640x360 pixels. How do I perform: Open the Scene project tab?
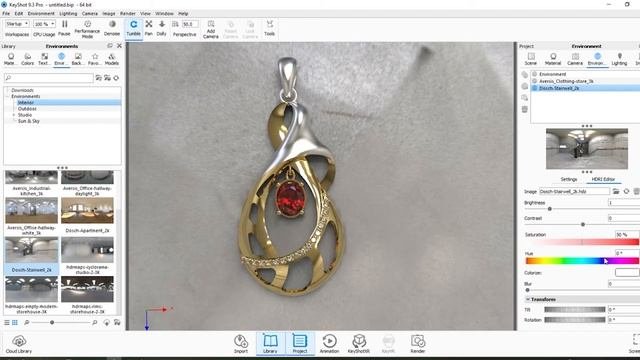point(531,59)
